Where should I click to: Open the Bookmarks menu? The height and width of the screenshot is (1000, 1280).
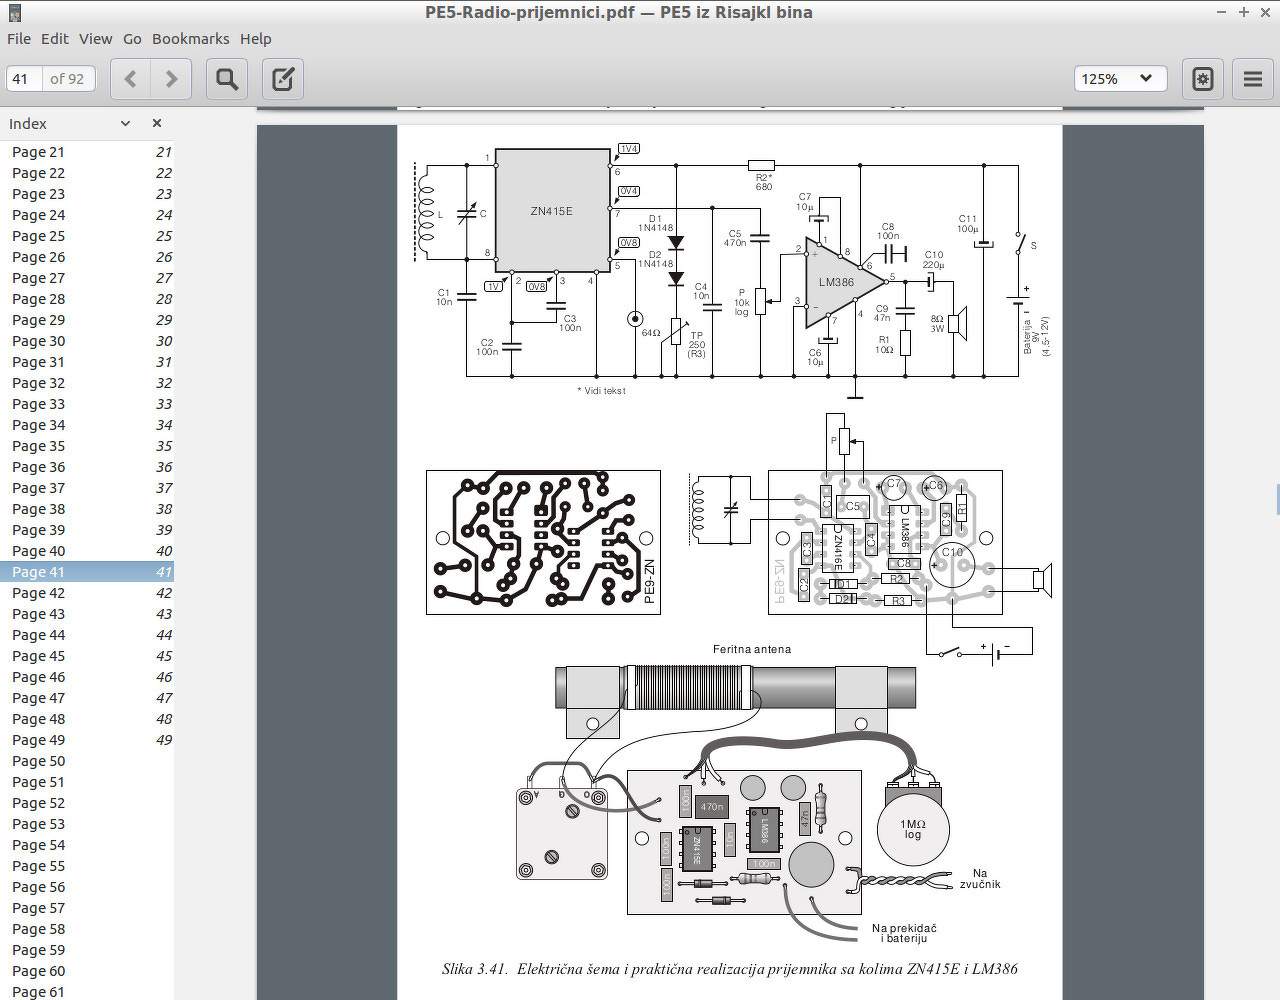(x=191, y=39)
